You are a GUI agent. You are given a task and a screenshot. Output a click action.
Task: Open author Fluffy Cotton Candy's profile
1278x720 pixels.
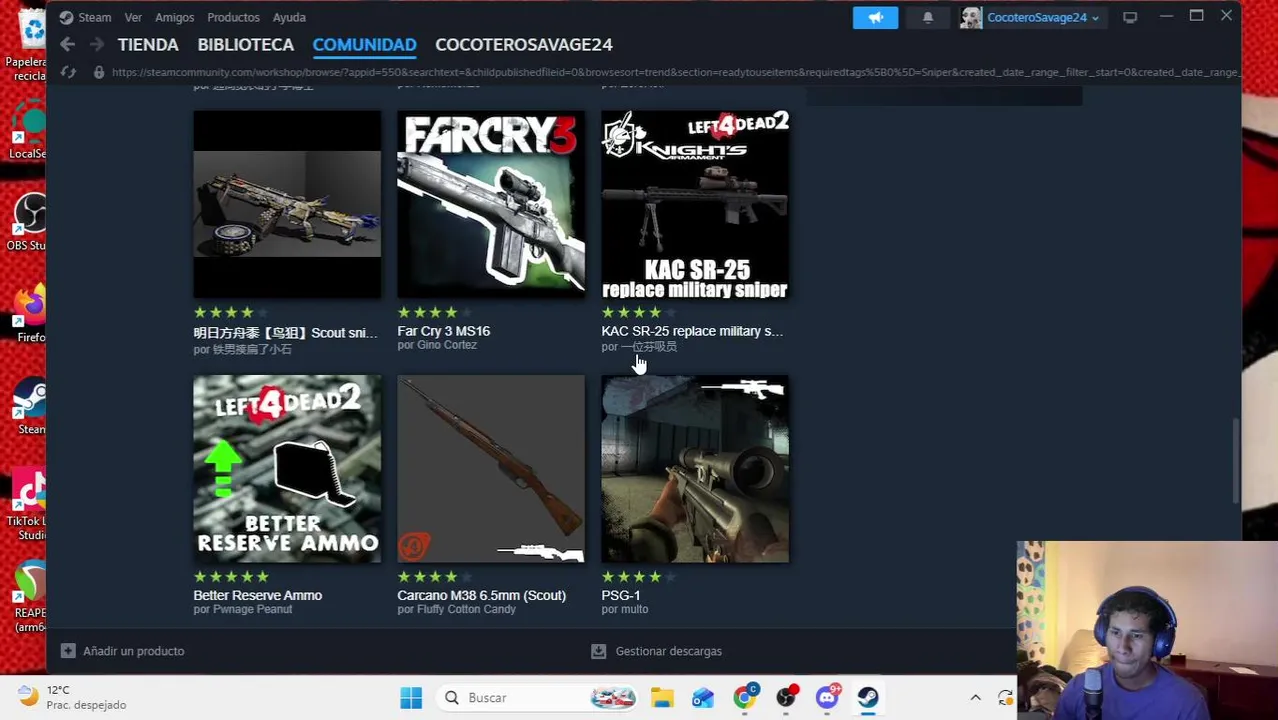point(466,609)
